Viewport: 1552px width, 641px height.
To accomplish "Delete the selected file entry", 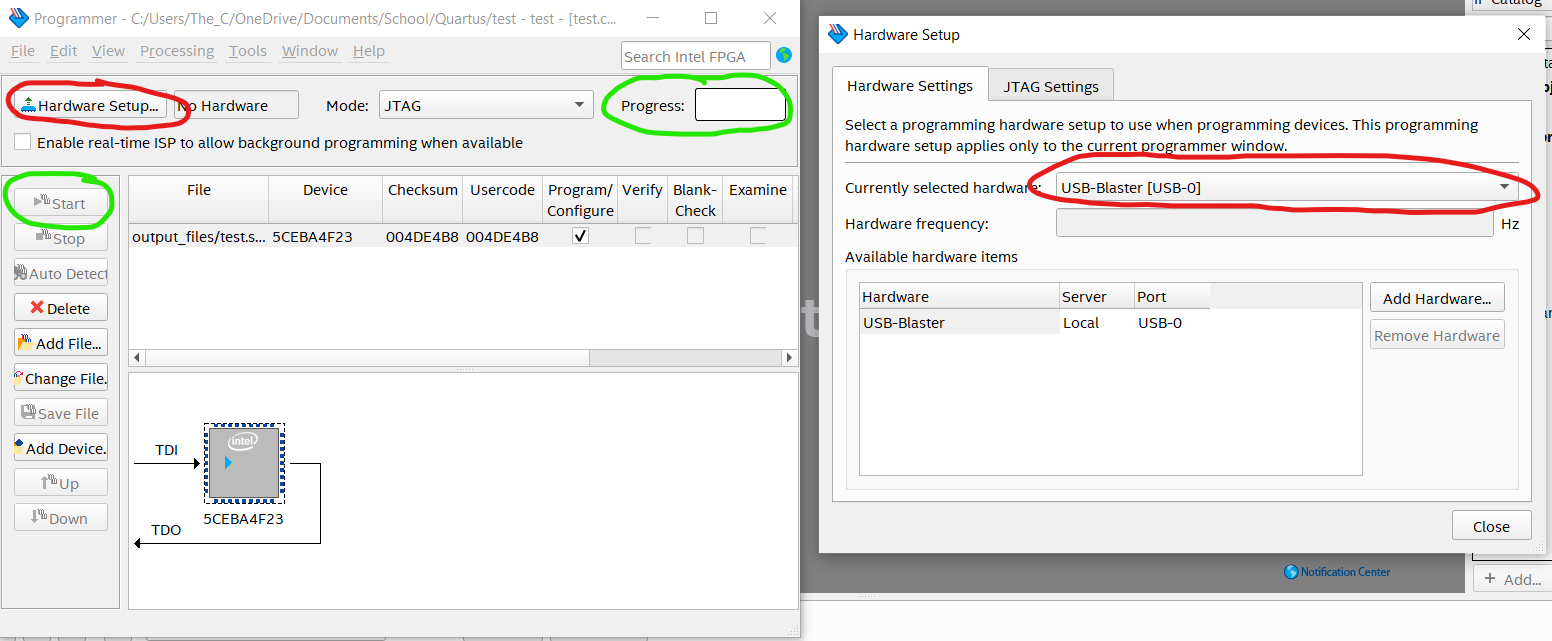I will point(60,308).
